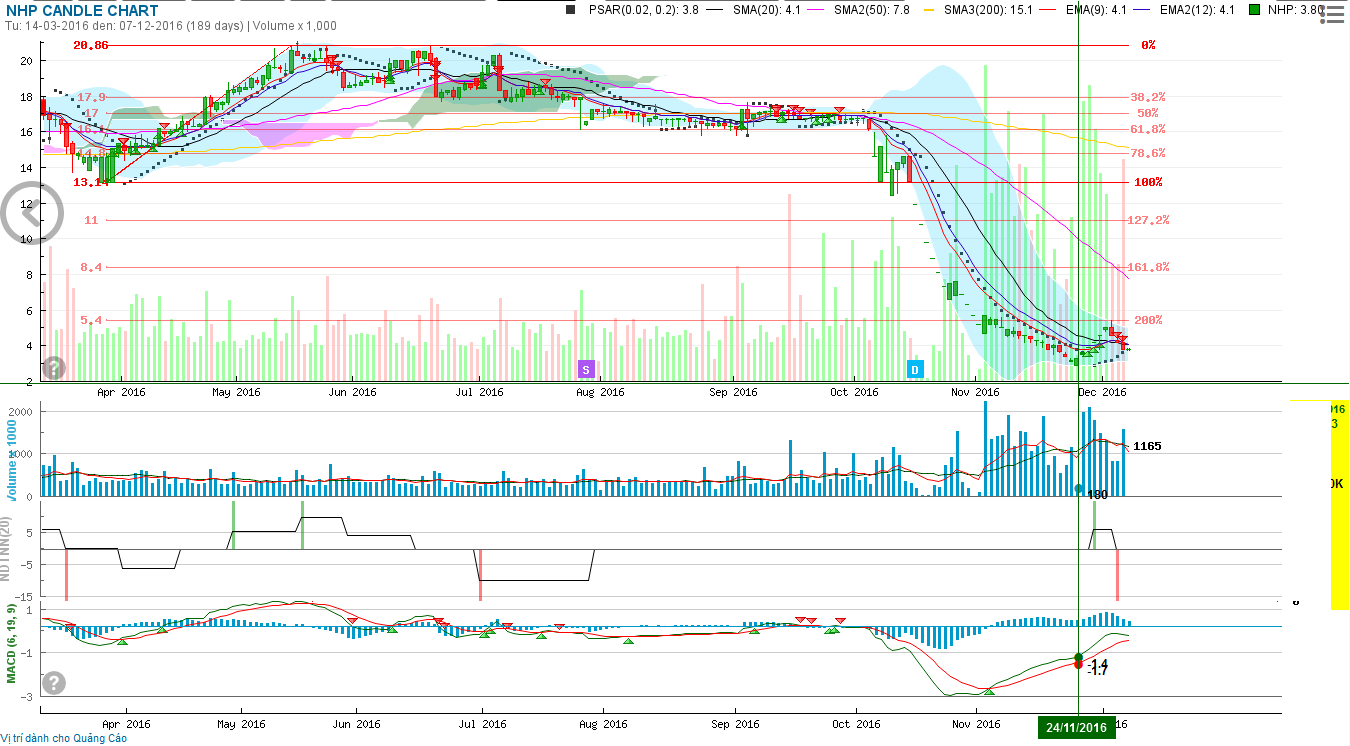Click the 20.86 high price label
This screenshot has width=1350, height=746.
pyautogui.click(x=90, y=46)
